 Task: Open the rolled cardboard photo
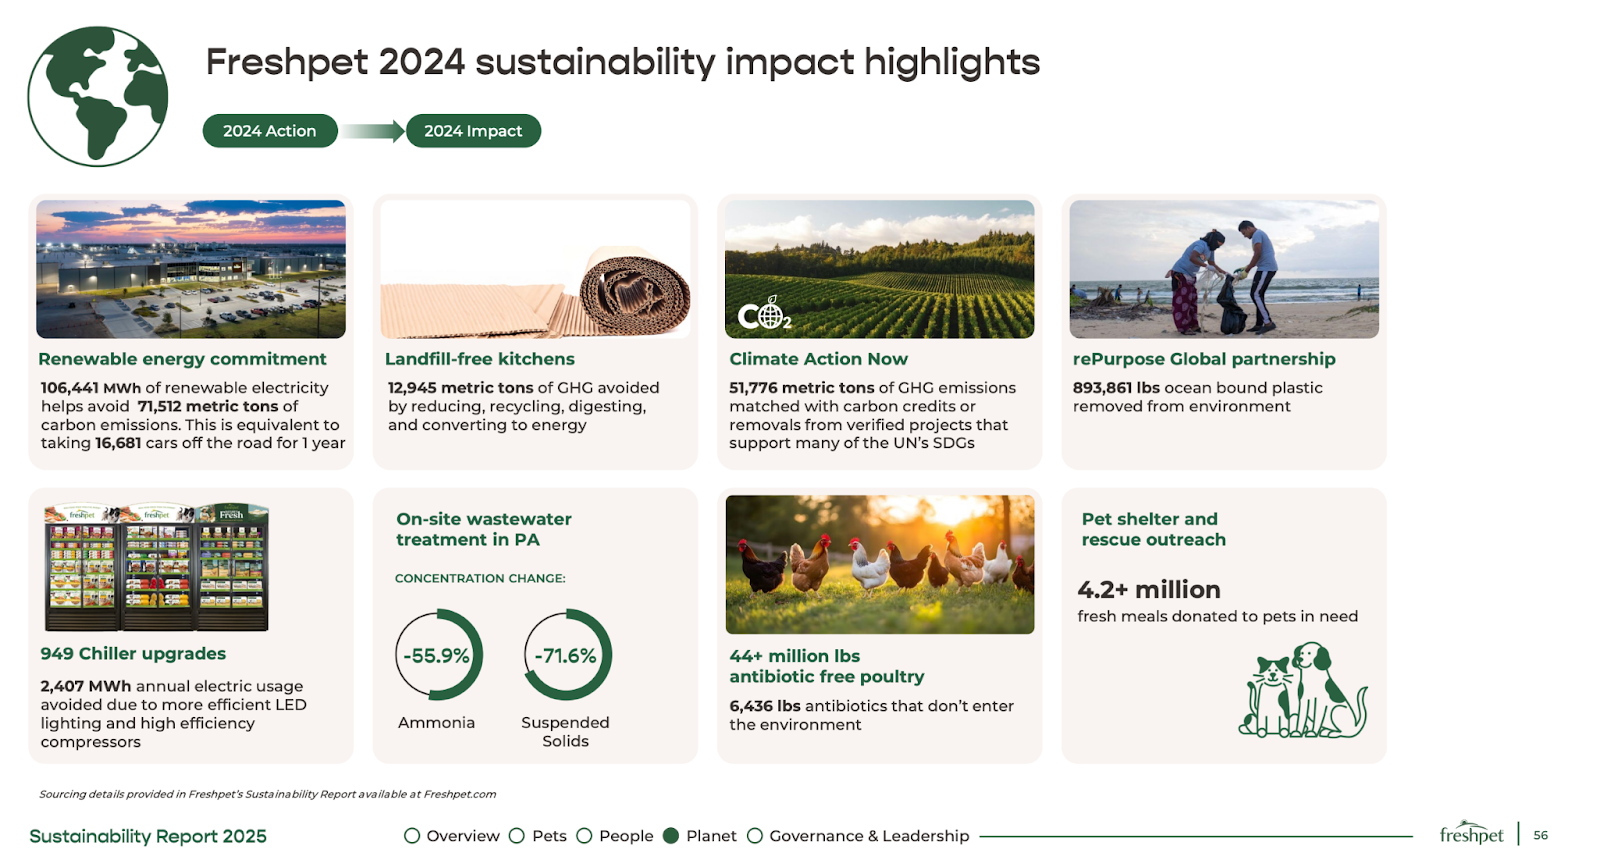pyautogui.click(x=535, y=269)
